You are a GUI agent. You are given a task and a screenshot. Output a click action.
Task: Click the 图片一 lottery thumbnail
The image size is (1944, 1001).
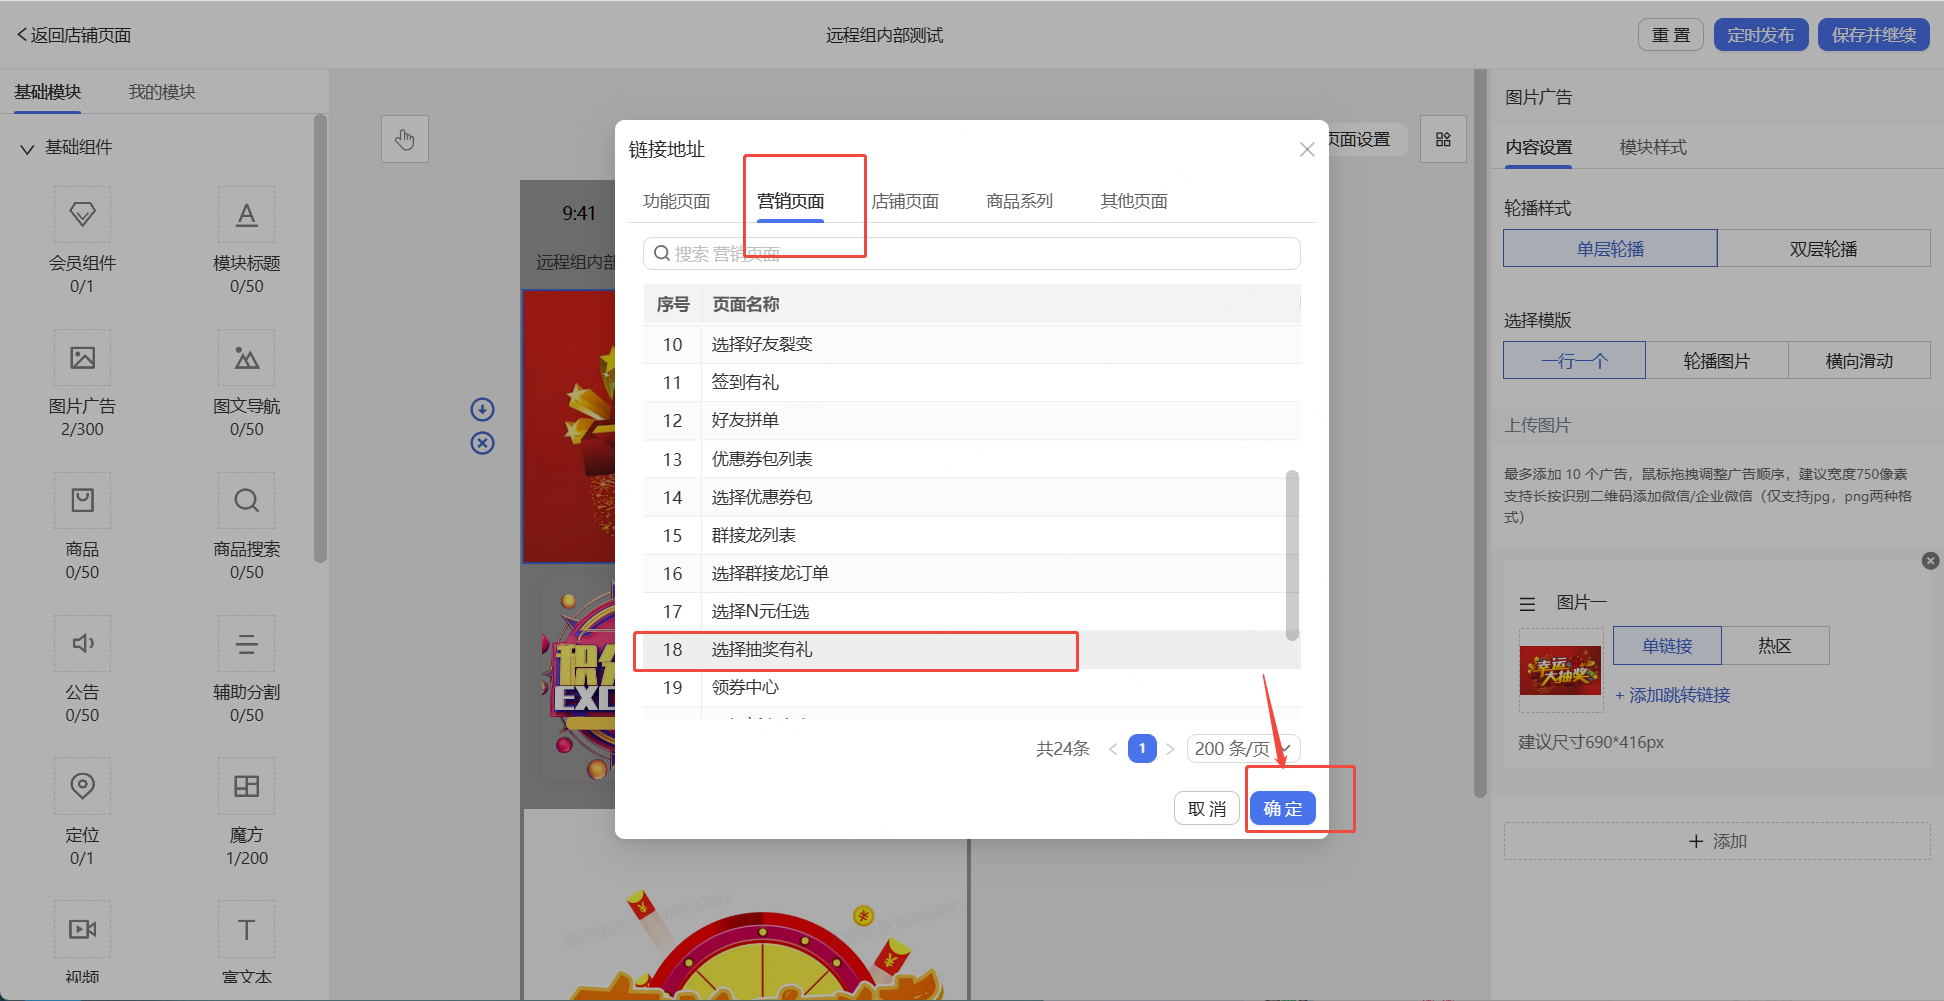tap(1560, 670)
